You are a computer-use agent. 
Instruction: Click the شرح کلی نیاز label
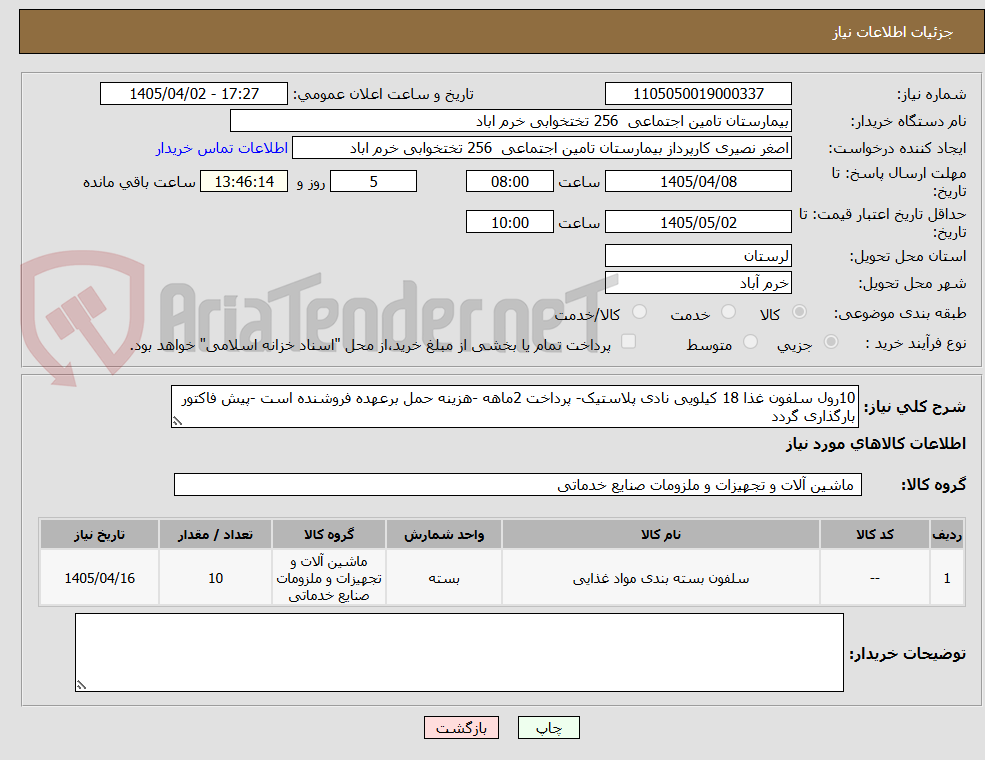click(915, 407)
